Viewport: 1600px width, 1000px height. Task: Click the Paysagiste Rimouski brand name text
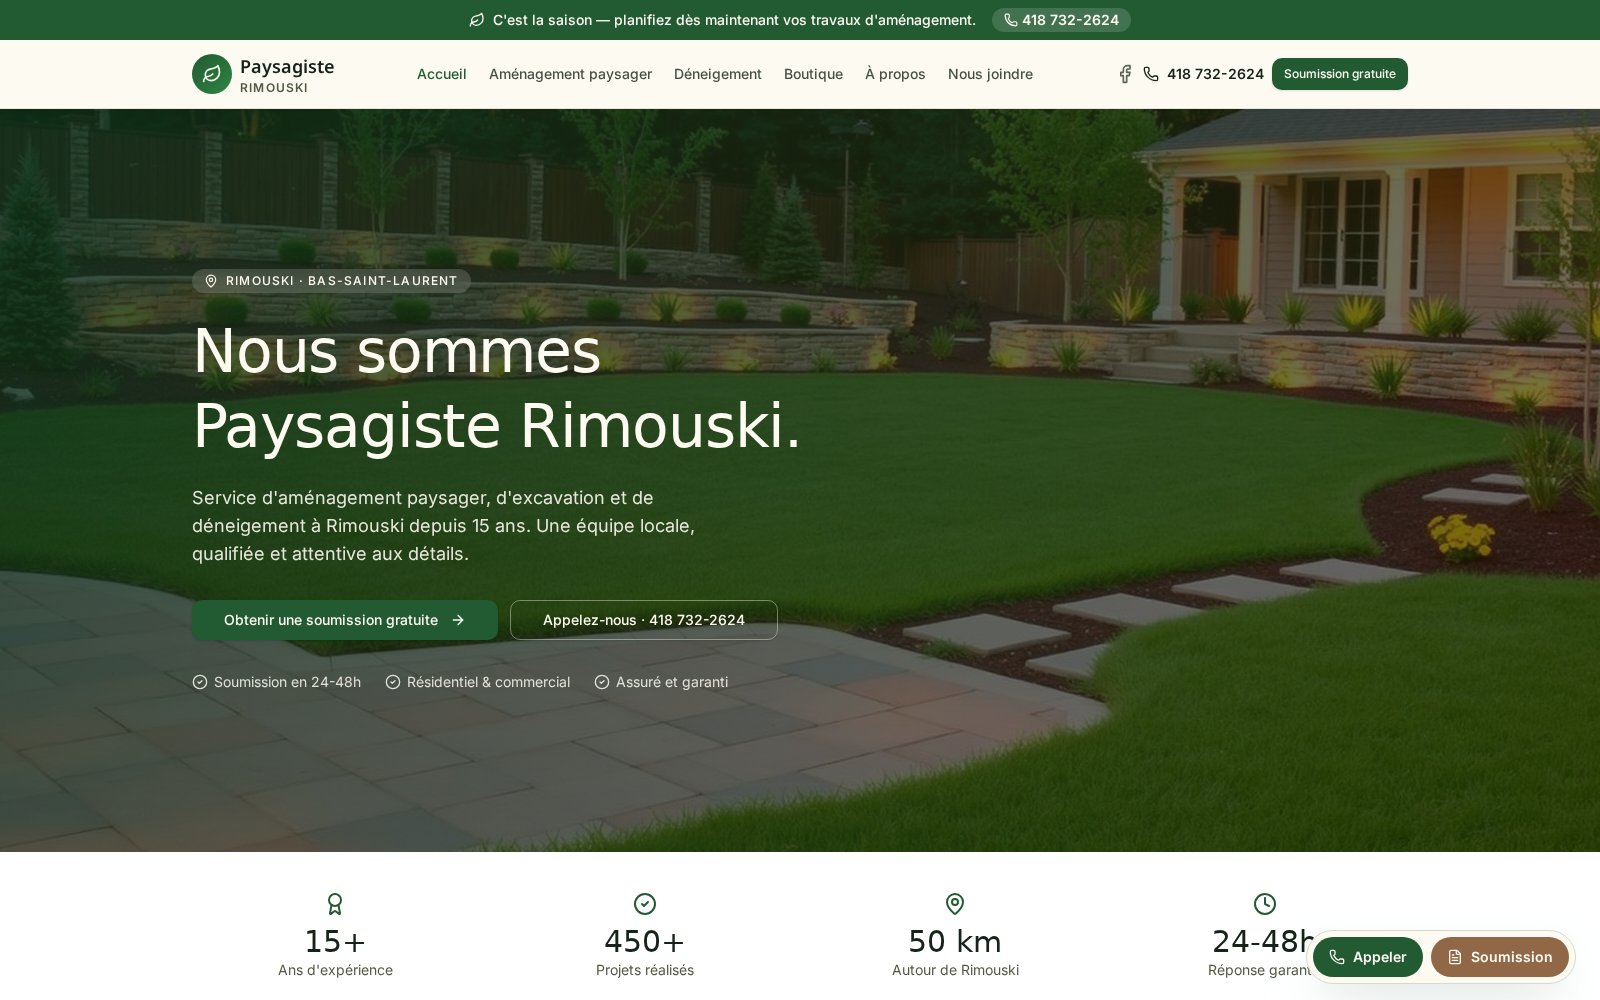(x=287, y=75)
